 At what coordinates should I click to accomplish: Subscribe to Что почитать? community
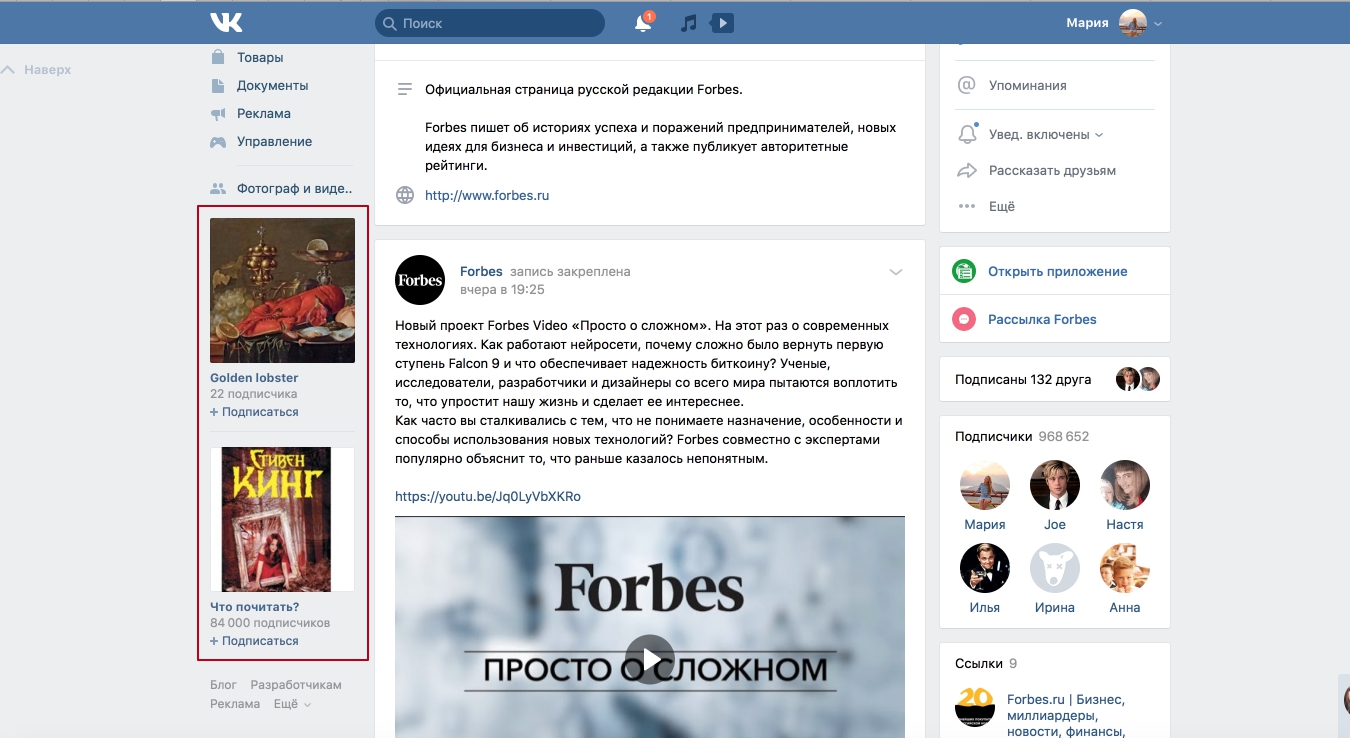point(254,641)
